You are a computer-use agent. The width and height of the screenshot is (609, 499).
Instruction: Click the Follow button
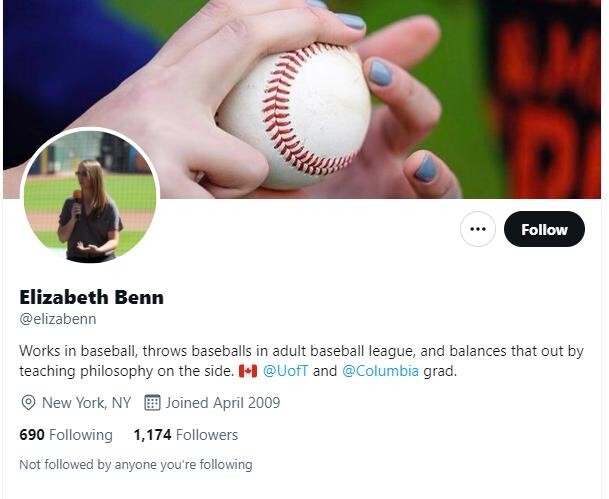[544, 229]
